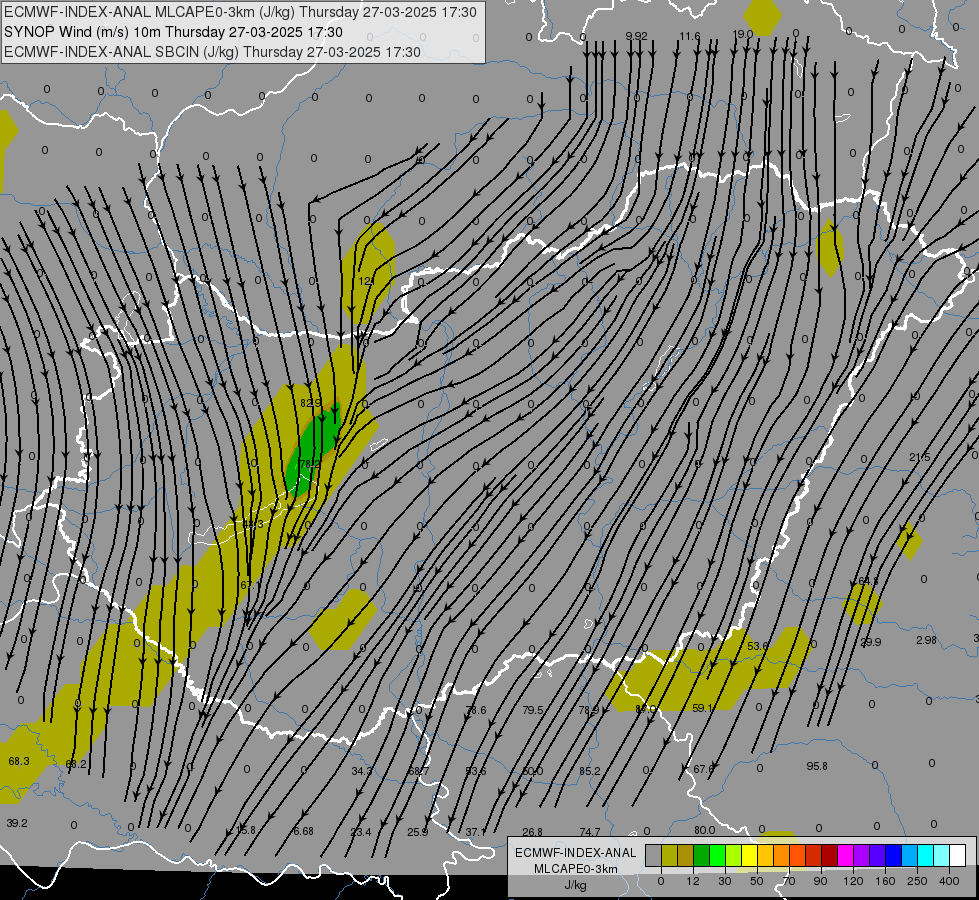Select the olive-yellow swatch above value 0
This screenshot has height=900, width=979.
669,855
